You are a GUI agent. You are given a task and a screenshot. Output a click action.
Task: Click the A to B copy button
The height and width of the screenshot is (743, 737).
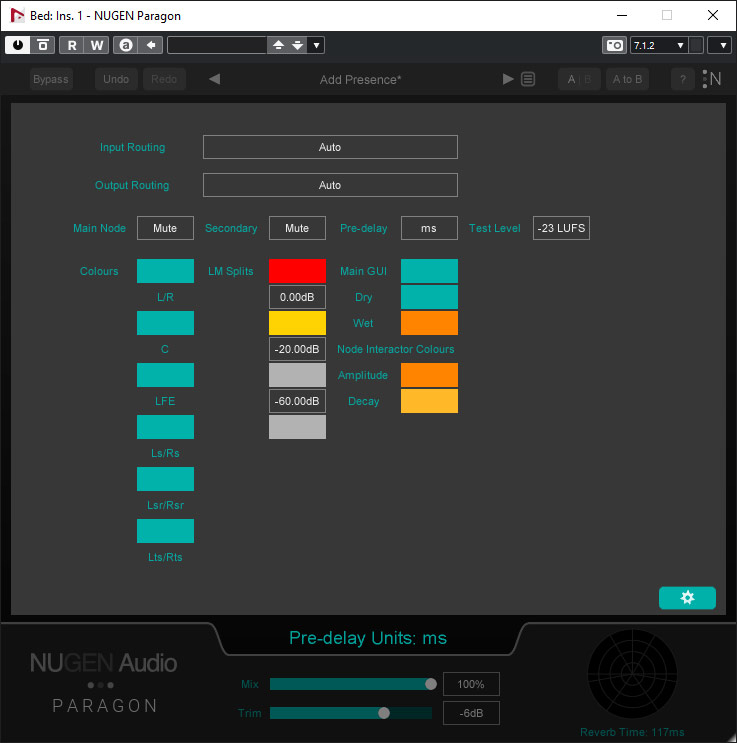pos(628,79)
